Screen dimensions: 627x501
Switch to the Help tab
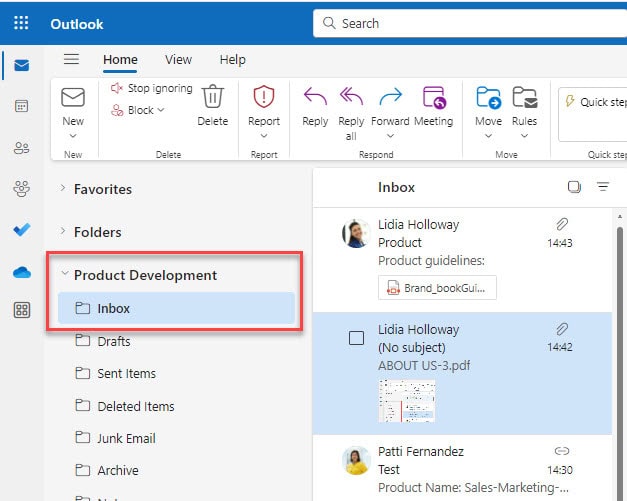coord(233,60)
